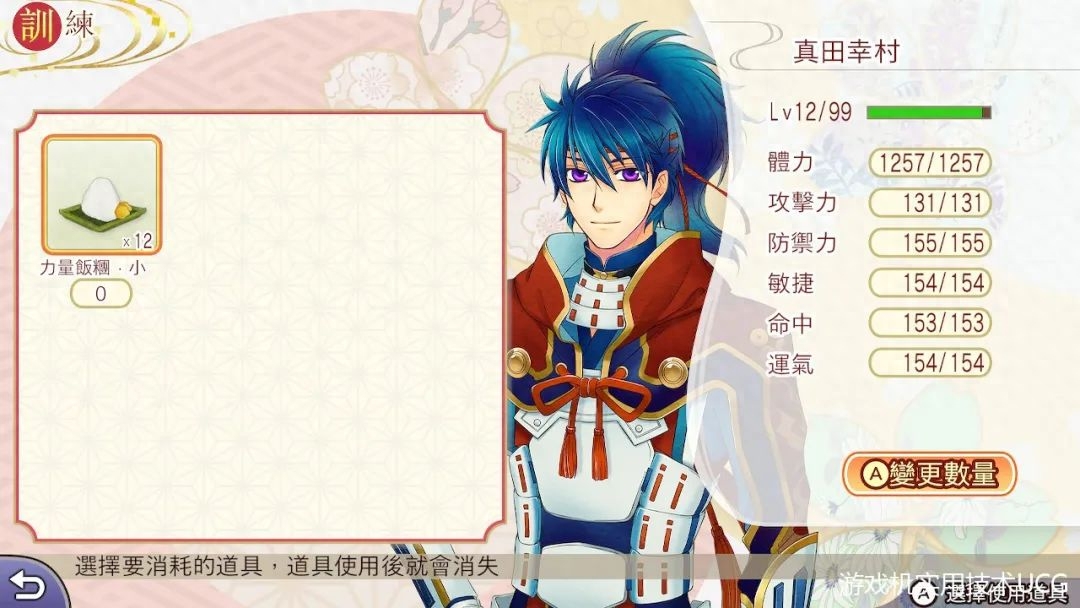Click the quantity field showing 0

101,294
